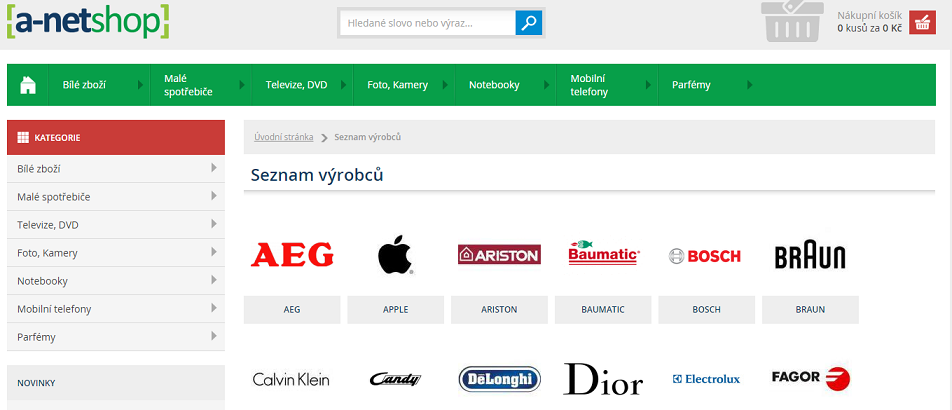Click the Apple brand logo

coord(395,255)
